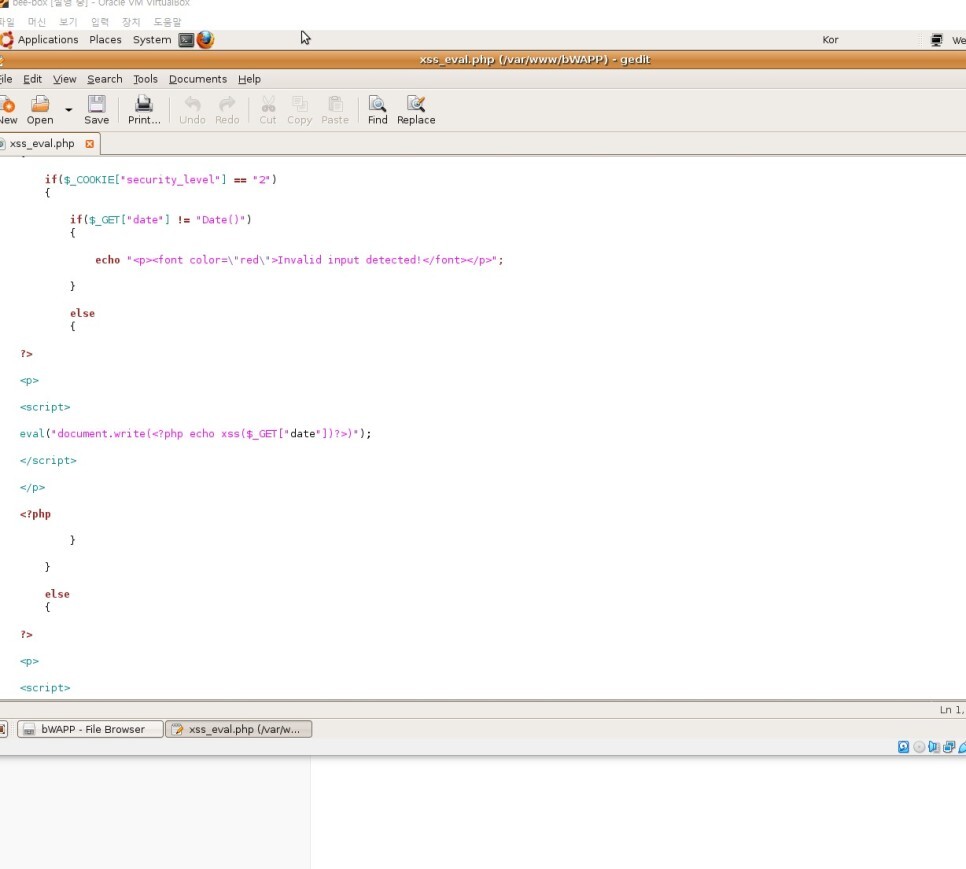The image size is (966, 869).
Task: Click the VirtualBox hard disk status icon
Action: point(903,747)
